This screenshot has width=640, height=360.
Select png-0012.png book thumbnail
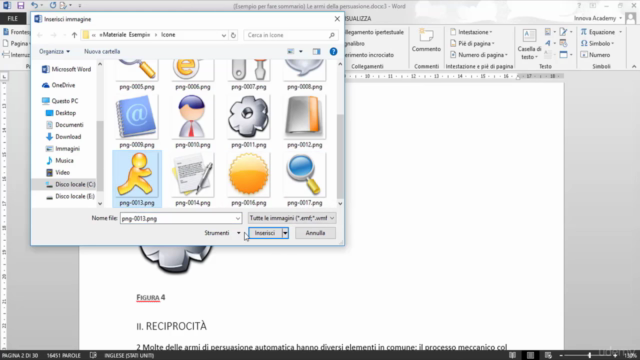[304, 121]
